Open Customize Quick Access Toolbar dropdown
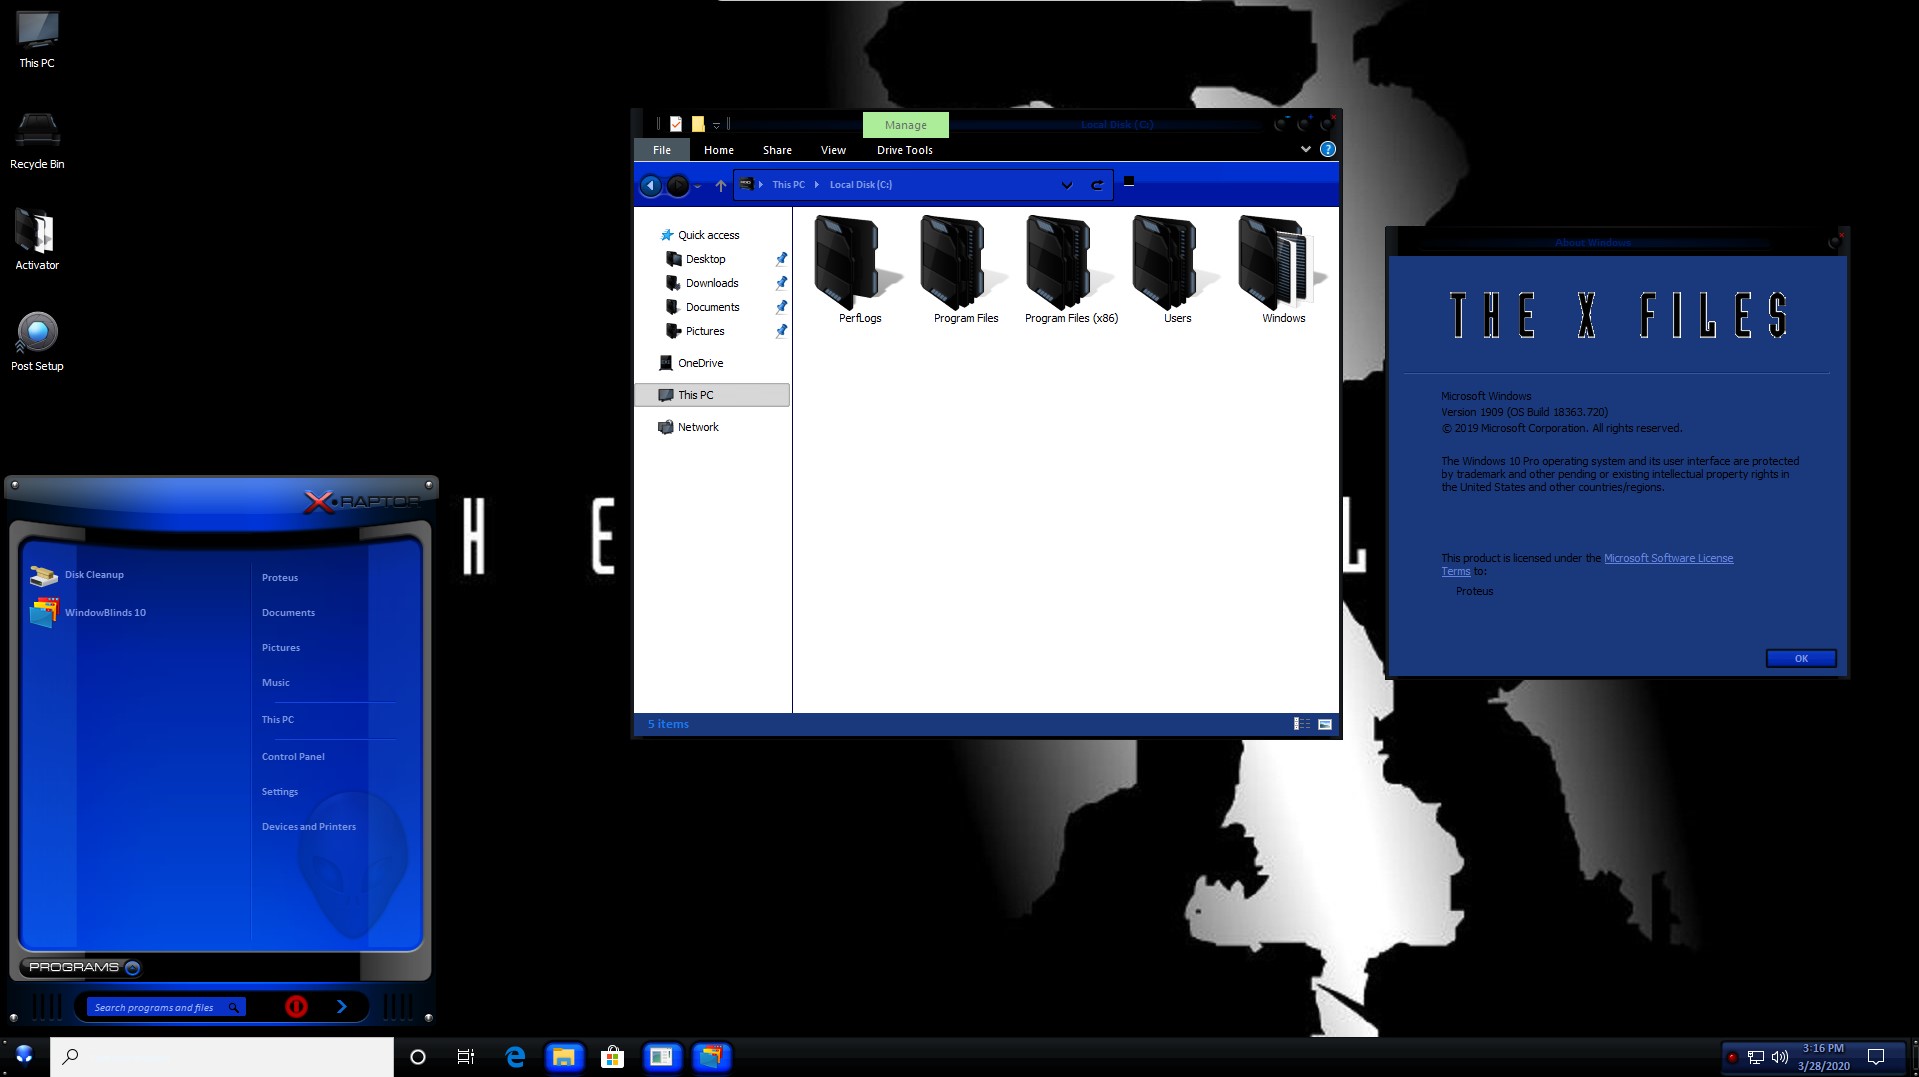Viewport: 1919px width, 1077px height. (x=716, y=125)
